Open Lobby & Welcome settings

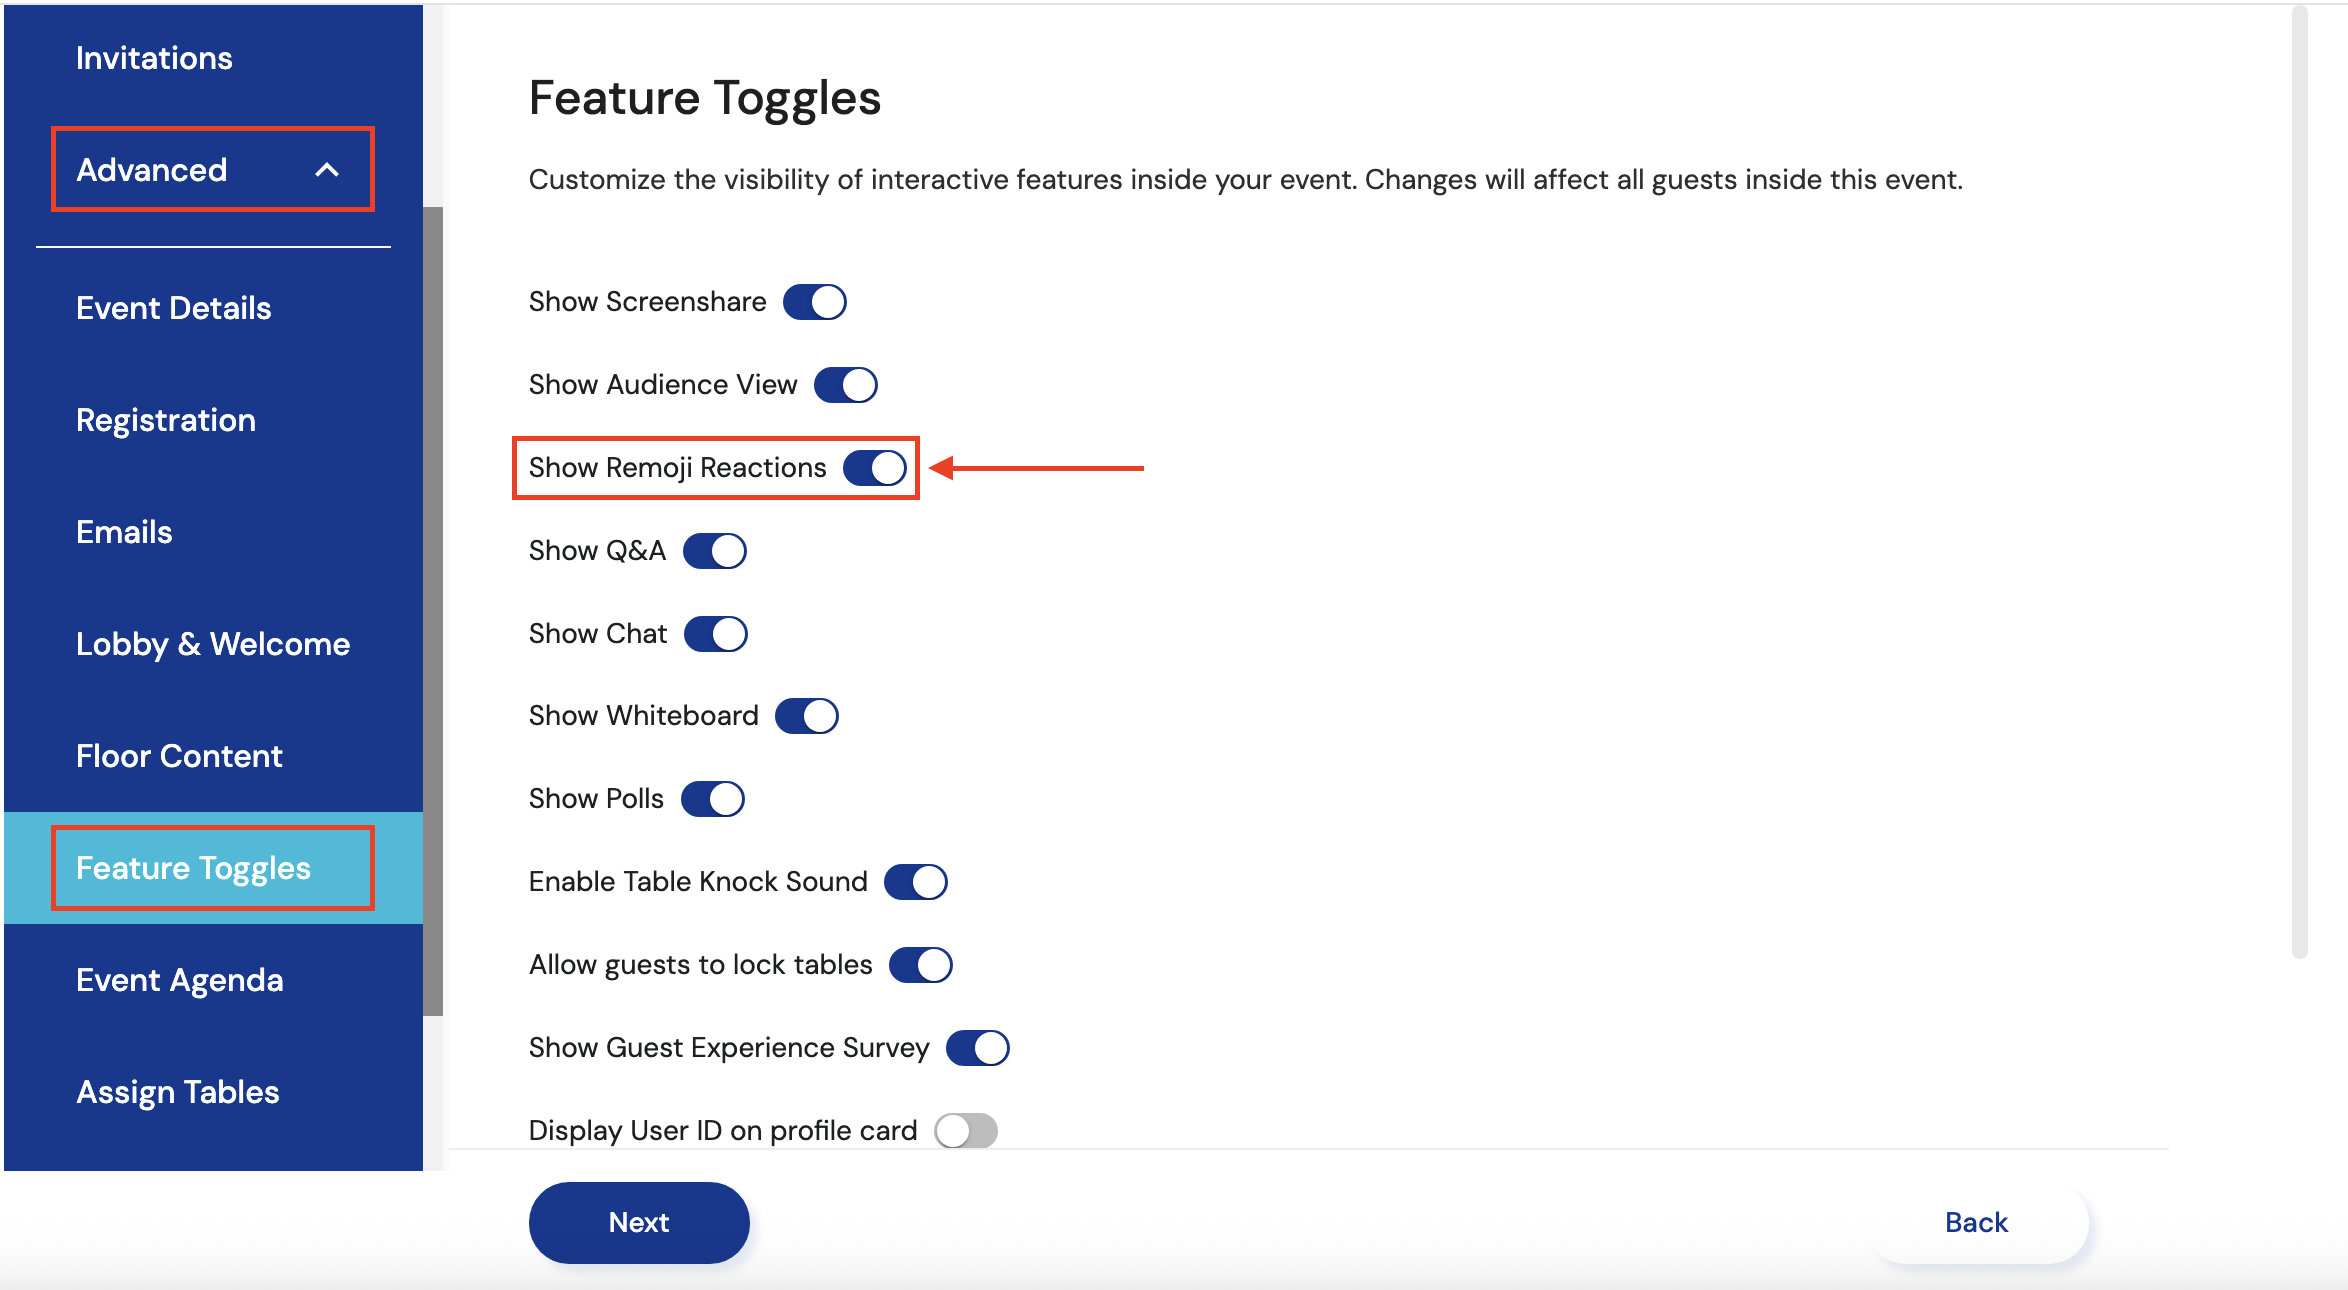213,644
